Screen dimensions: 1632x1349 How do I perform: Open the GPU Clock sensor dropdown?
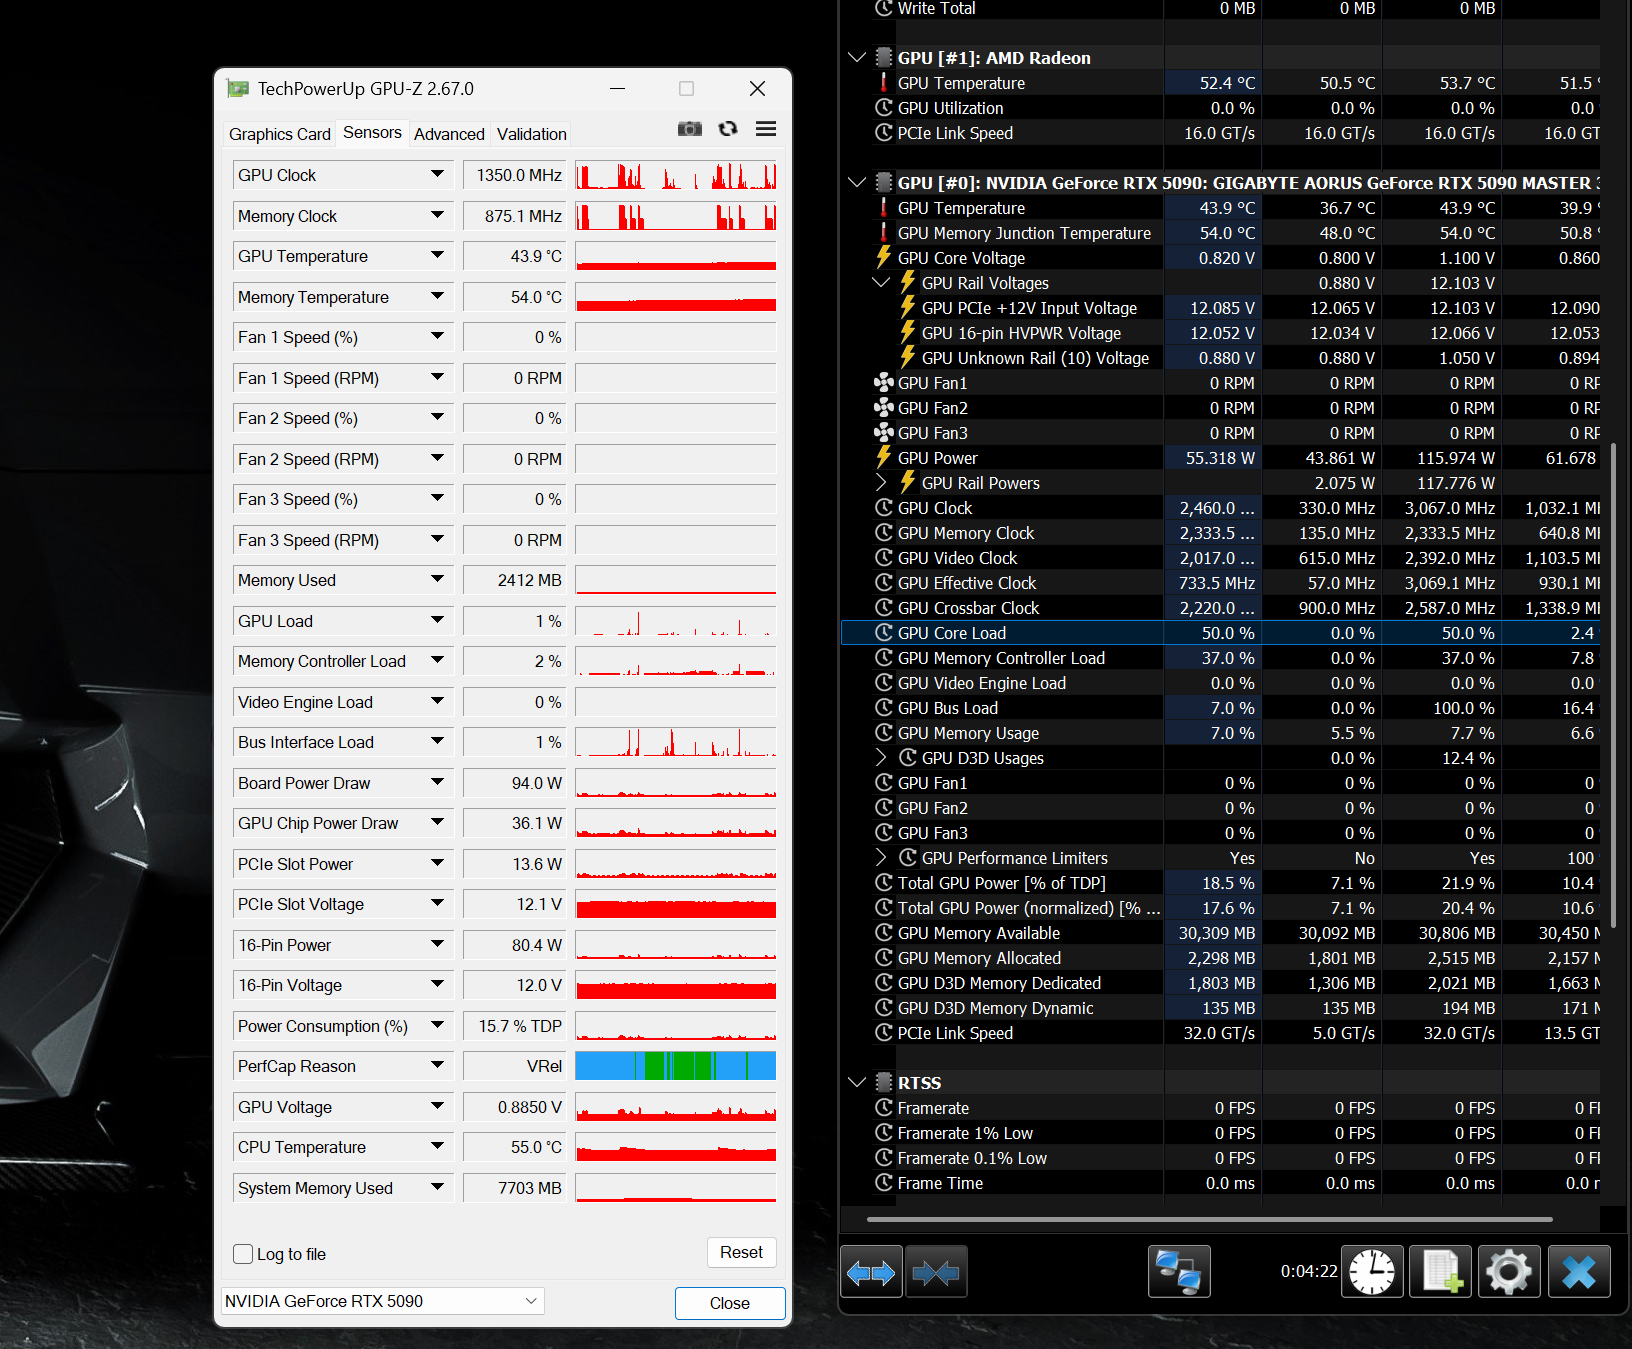point(437,175)
